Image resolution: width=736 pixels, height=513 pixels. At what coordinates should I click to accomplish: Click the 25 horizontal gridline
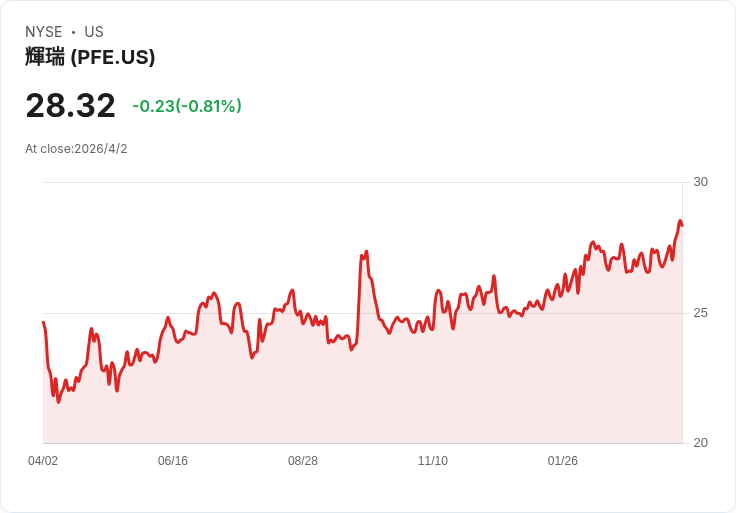click(362, 313)
